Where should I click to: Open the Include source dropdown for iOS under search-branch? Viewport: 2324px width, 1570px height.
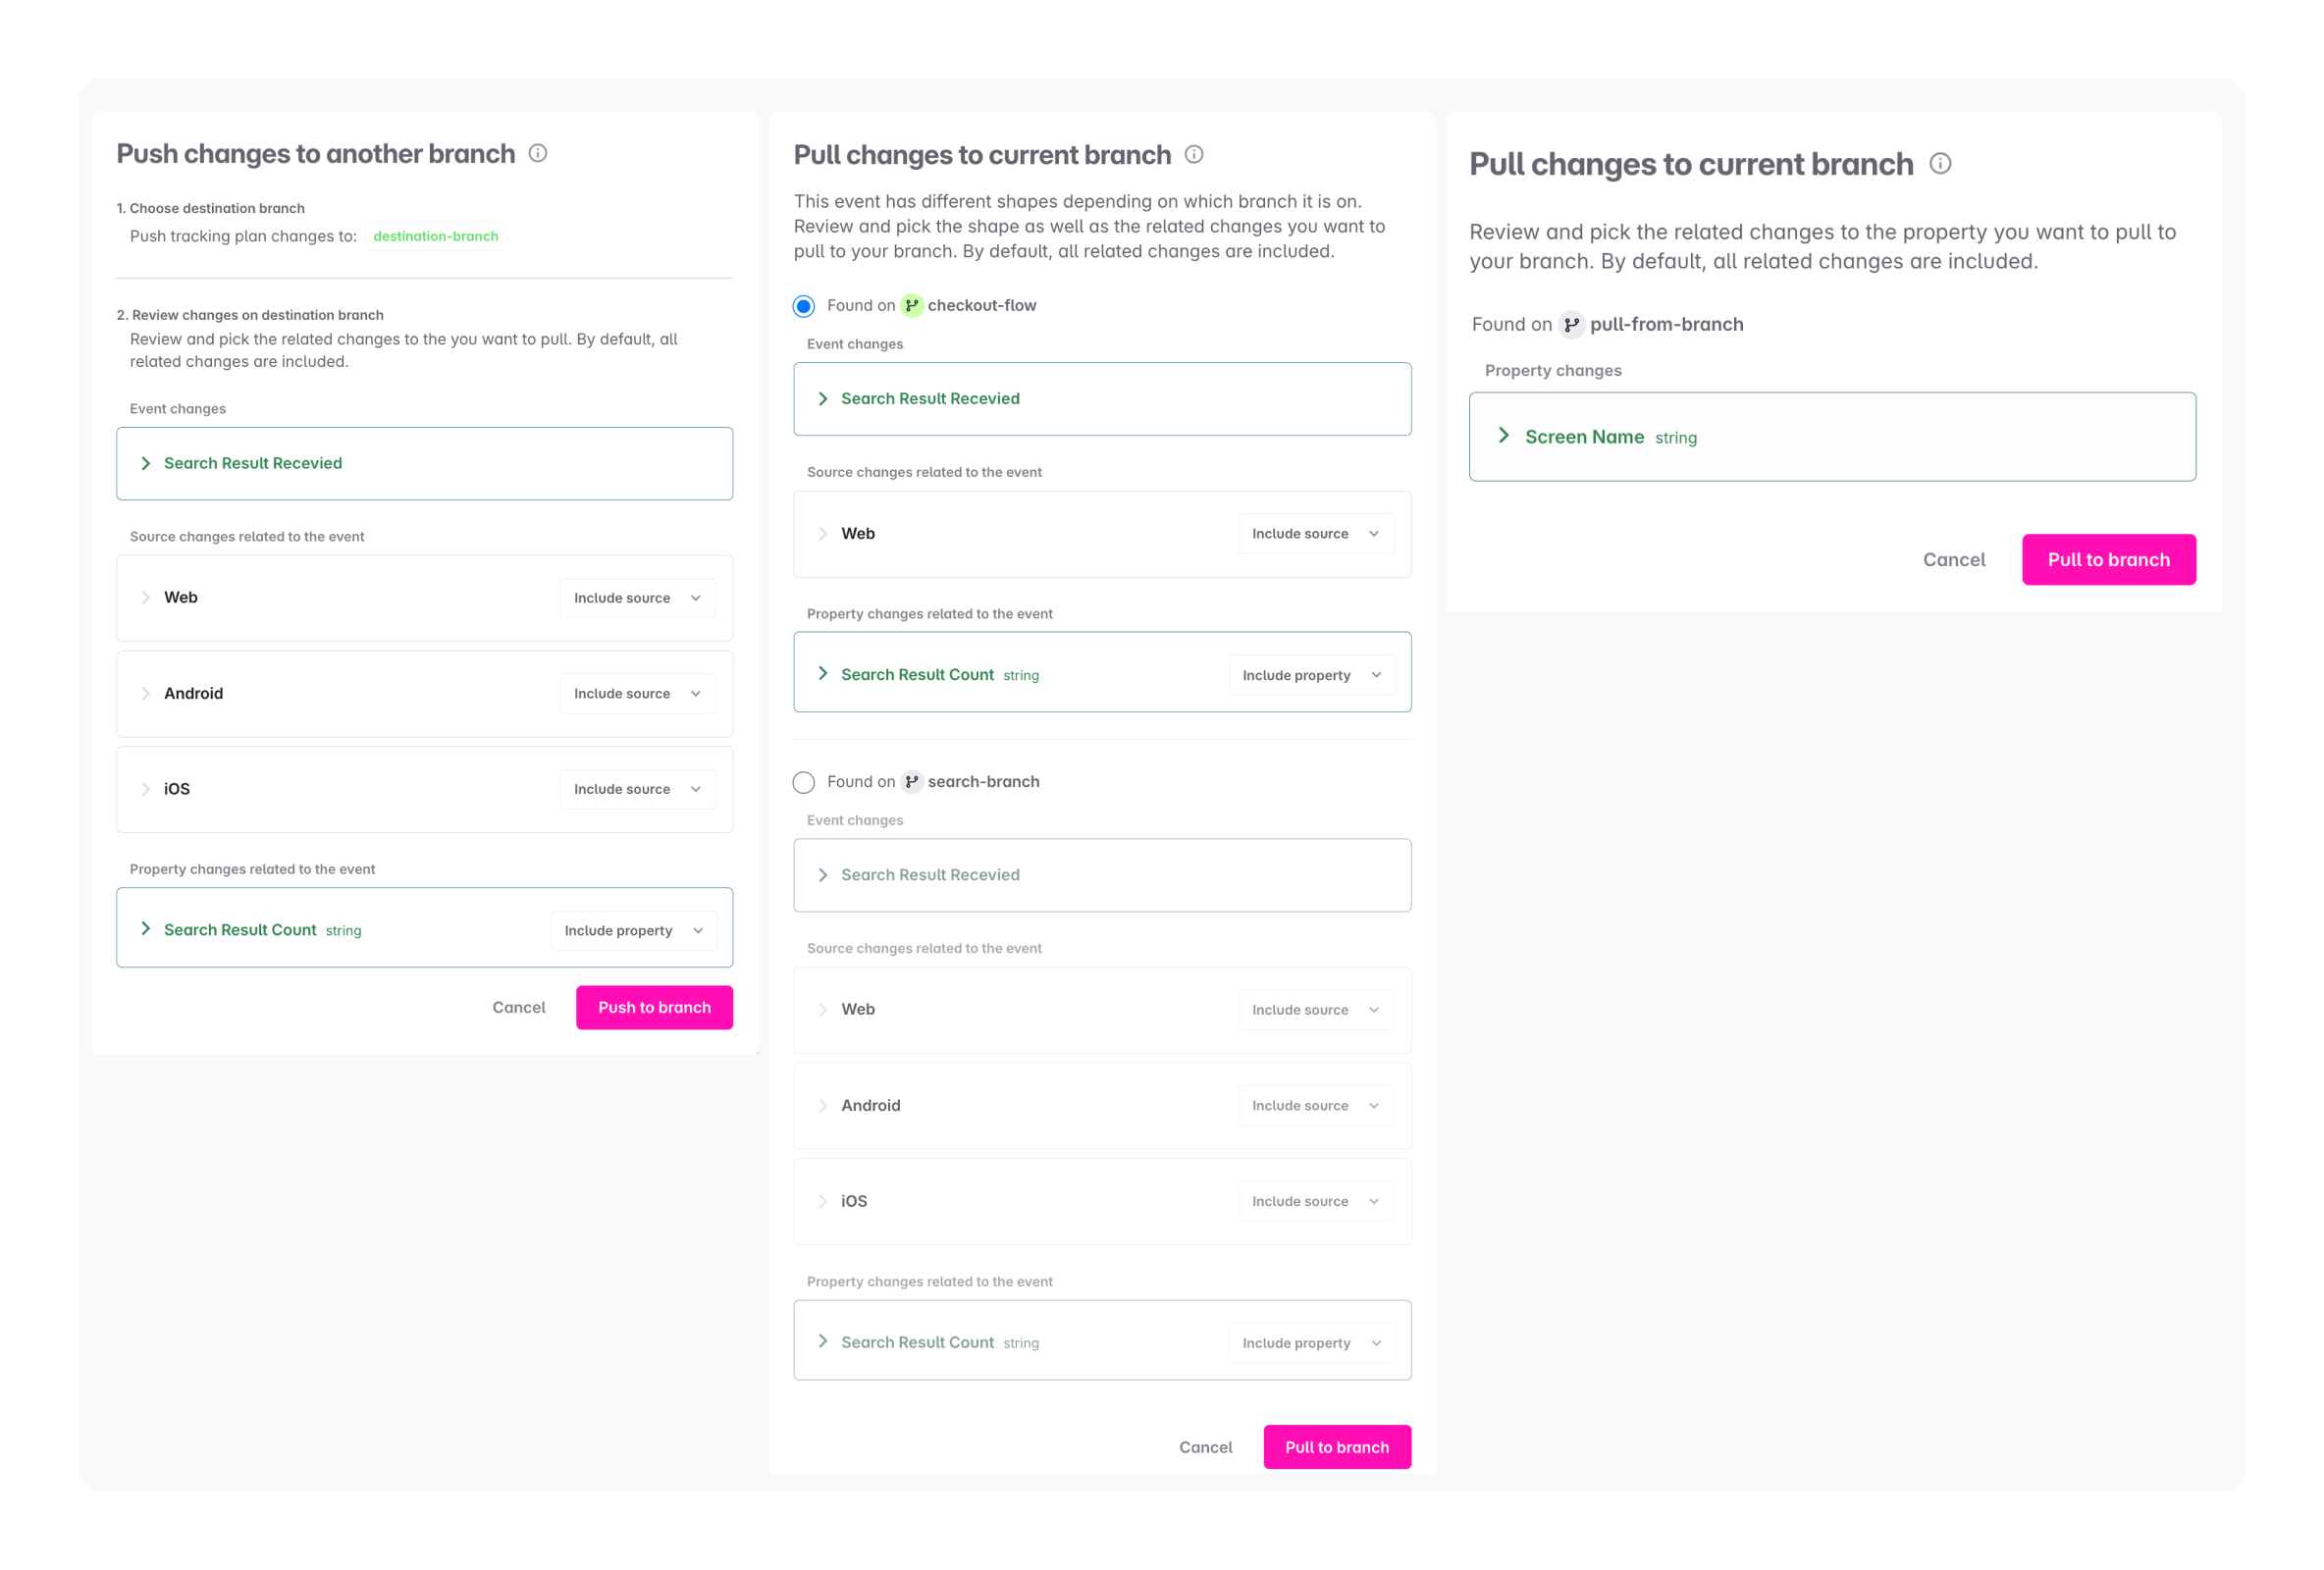[1315, 1200]
